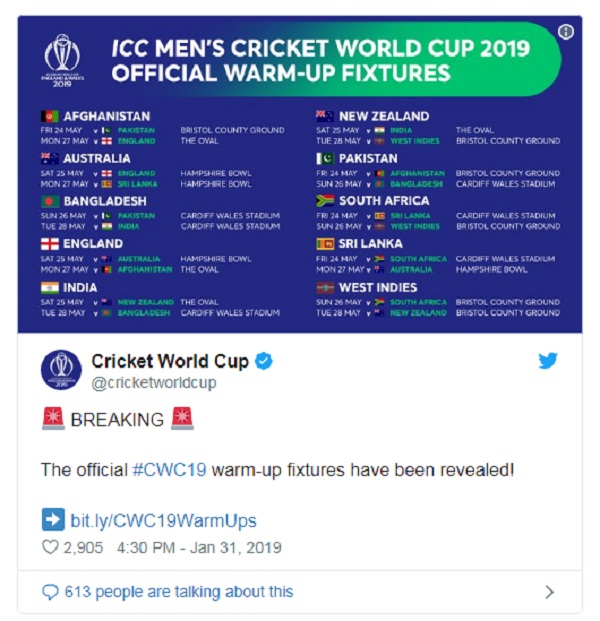The height and width of the screenshot is (621, 600).
Task: Click the 2,905 likes count
Action: pos(83,547)
